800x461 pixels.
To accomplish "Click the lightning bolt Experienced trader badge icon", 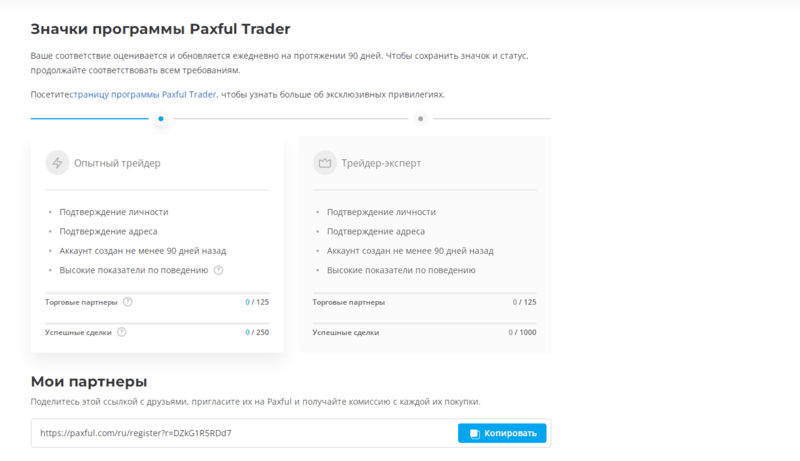I will tap(57, 163).
